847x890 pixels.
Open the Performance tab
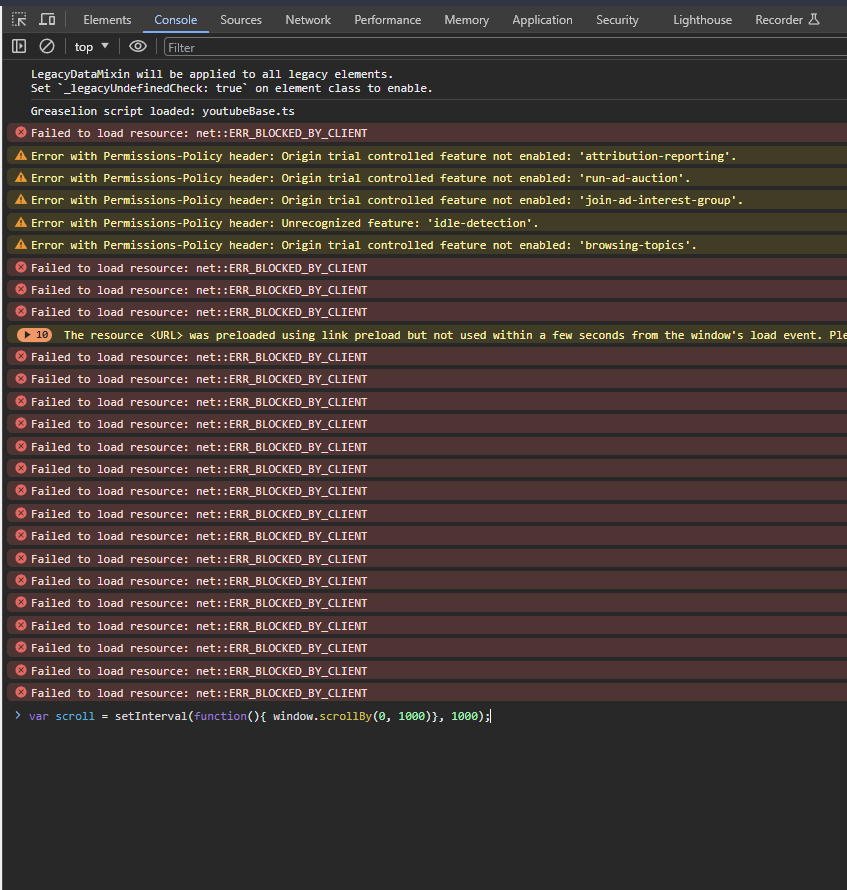[x=388, y=20]
